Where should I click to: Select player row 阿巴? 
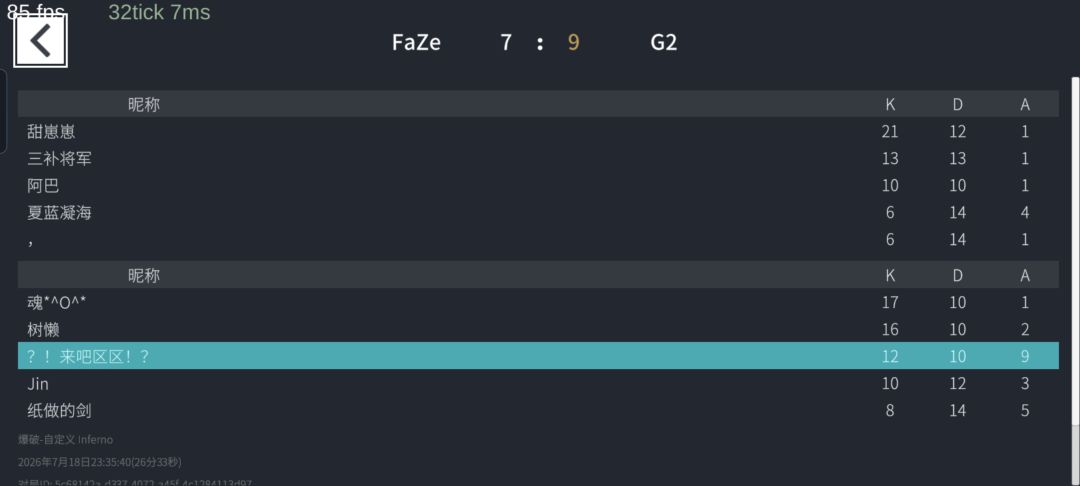(x=538, y=185)
